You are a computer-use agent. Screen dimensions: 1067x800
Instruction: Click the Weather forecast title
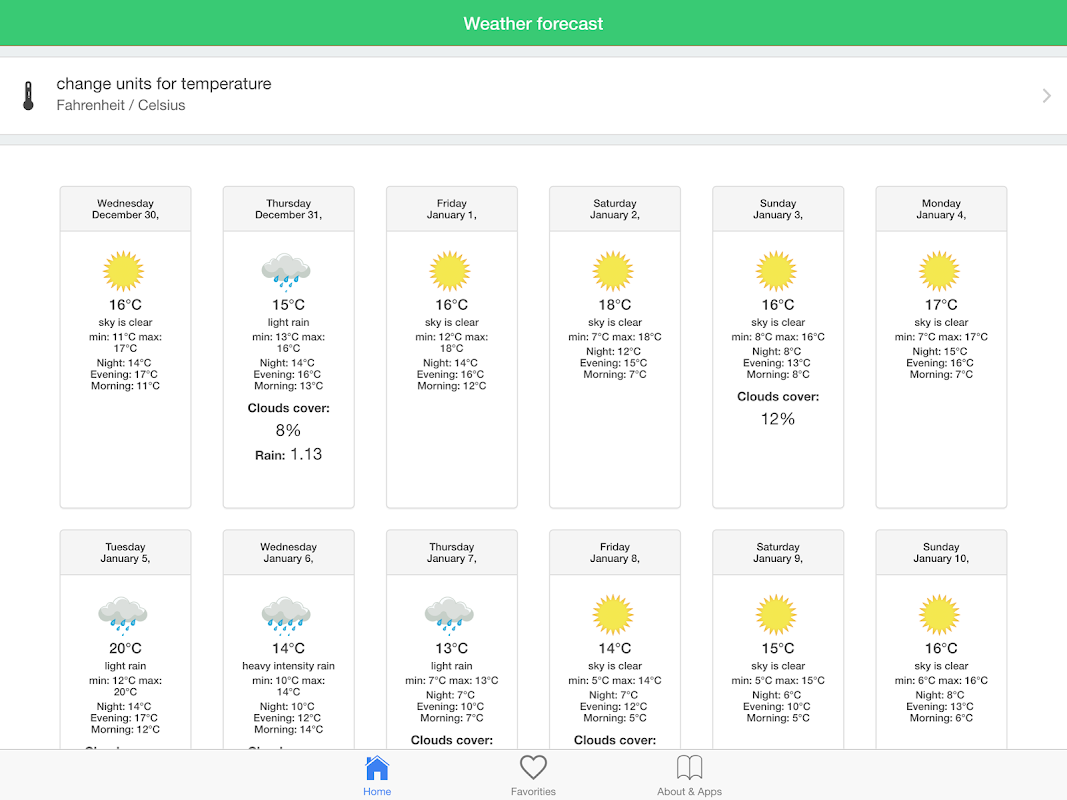coord(534,24)
